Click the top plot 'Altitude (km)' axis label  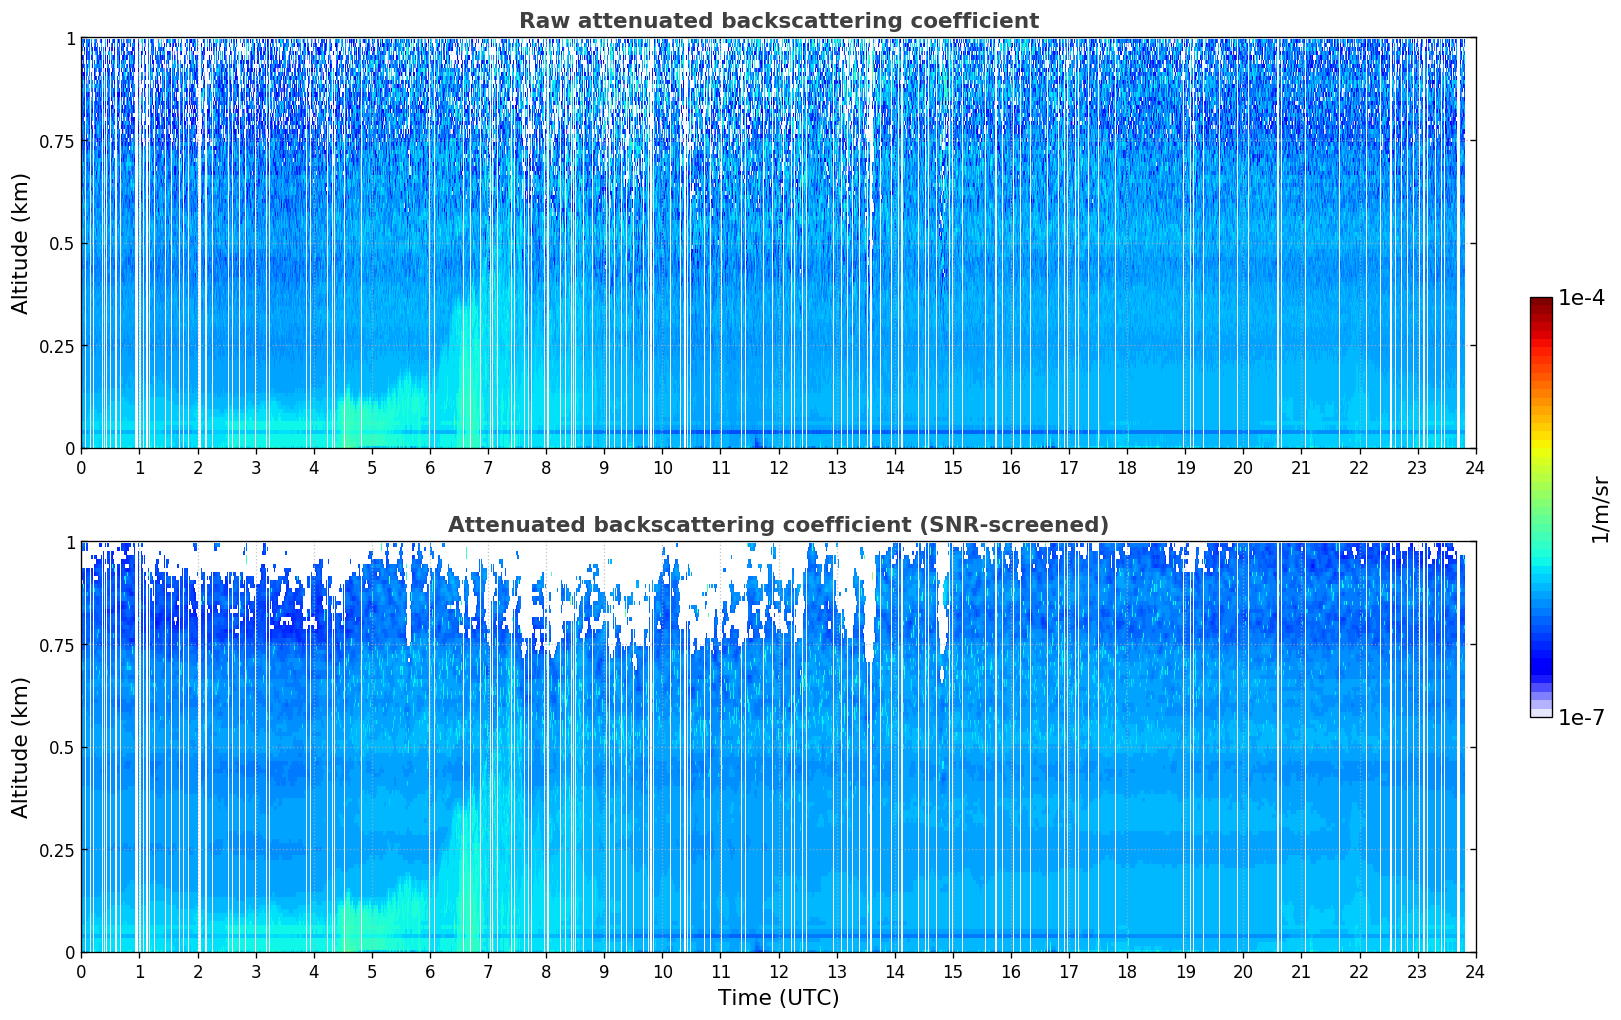(21, 243)
